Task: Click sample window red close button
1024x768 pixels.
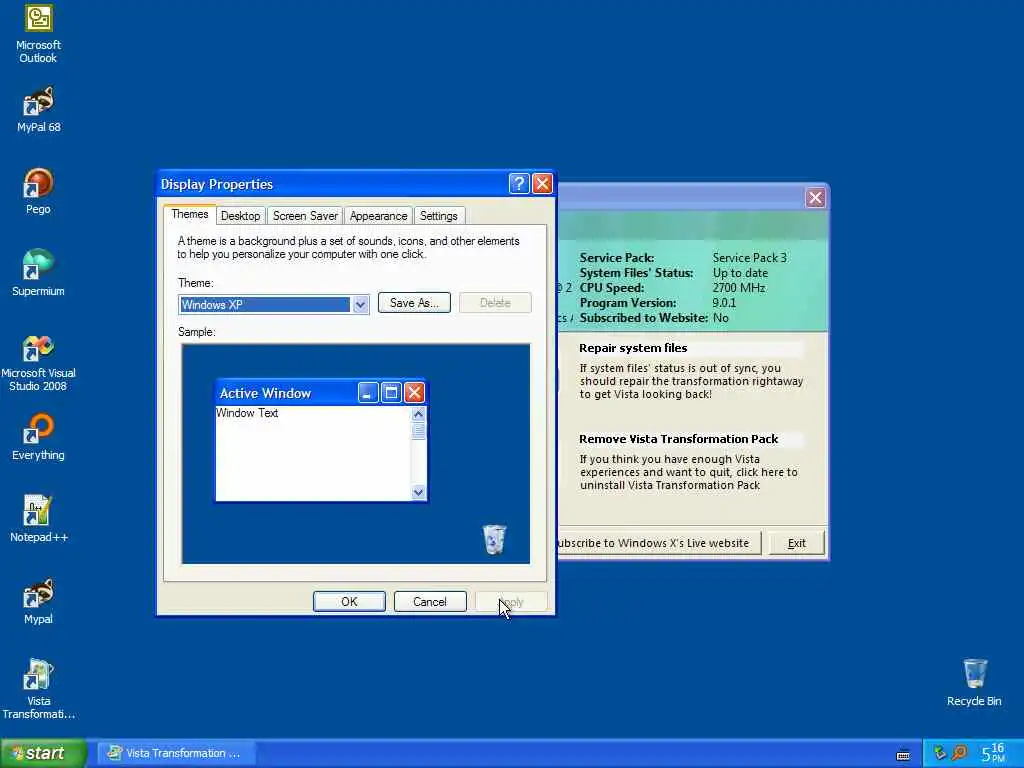Action: point(414,392)
